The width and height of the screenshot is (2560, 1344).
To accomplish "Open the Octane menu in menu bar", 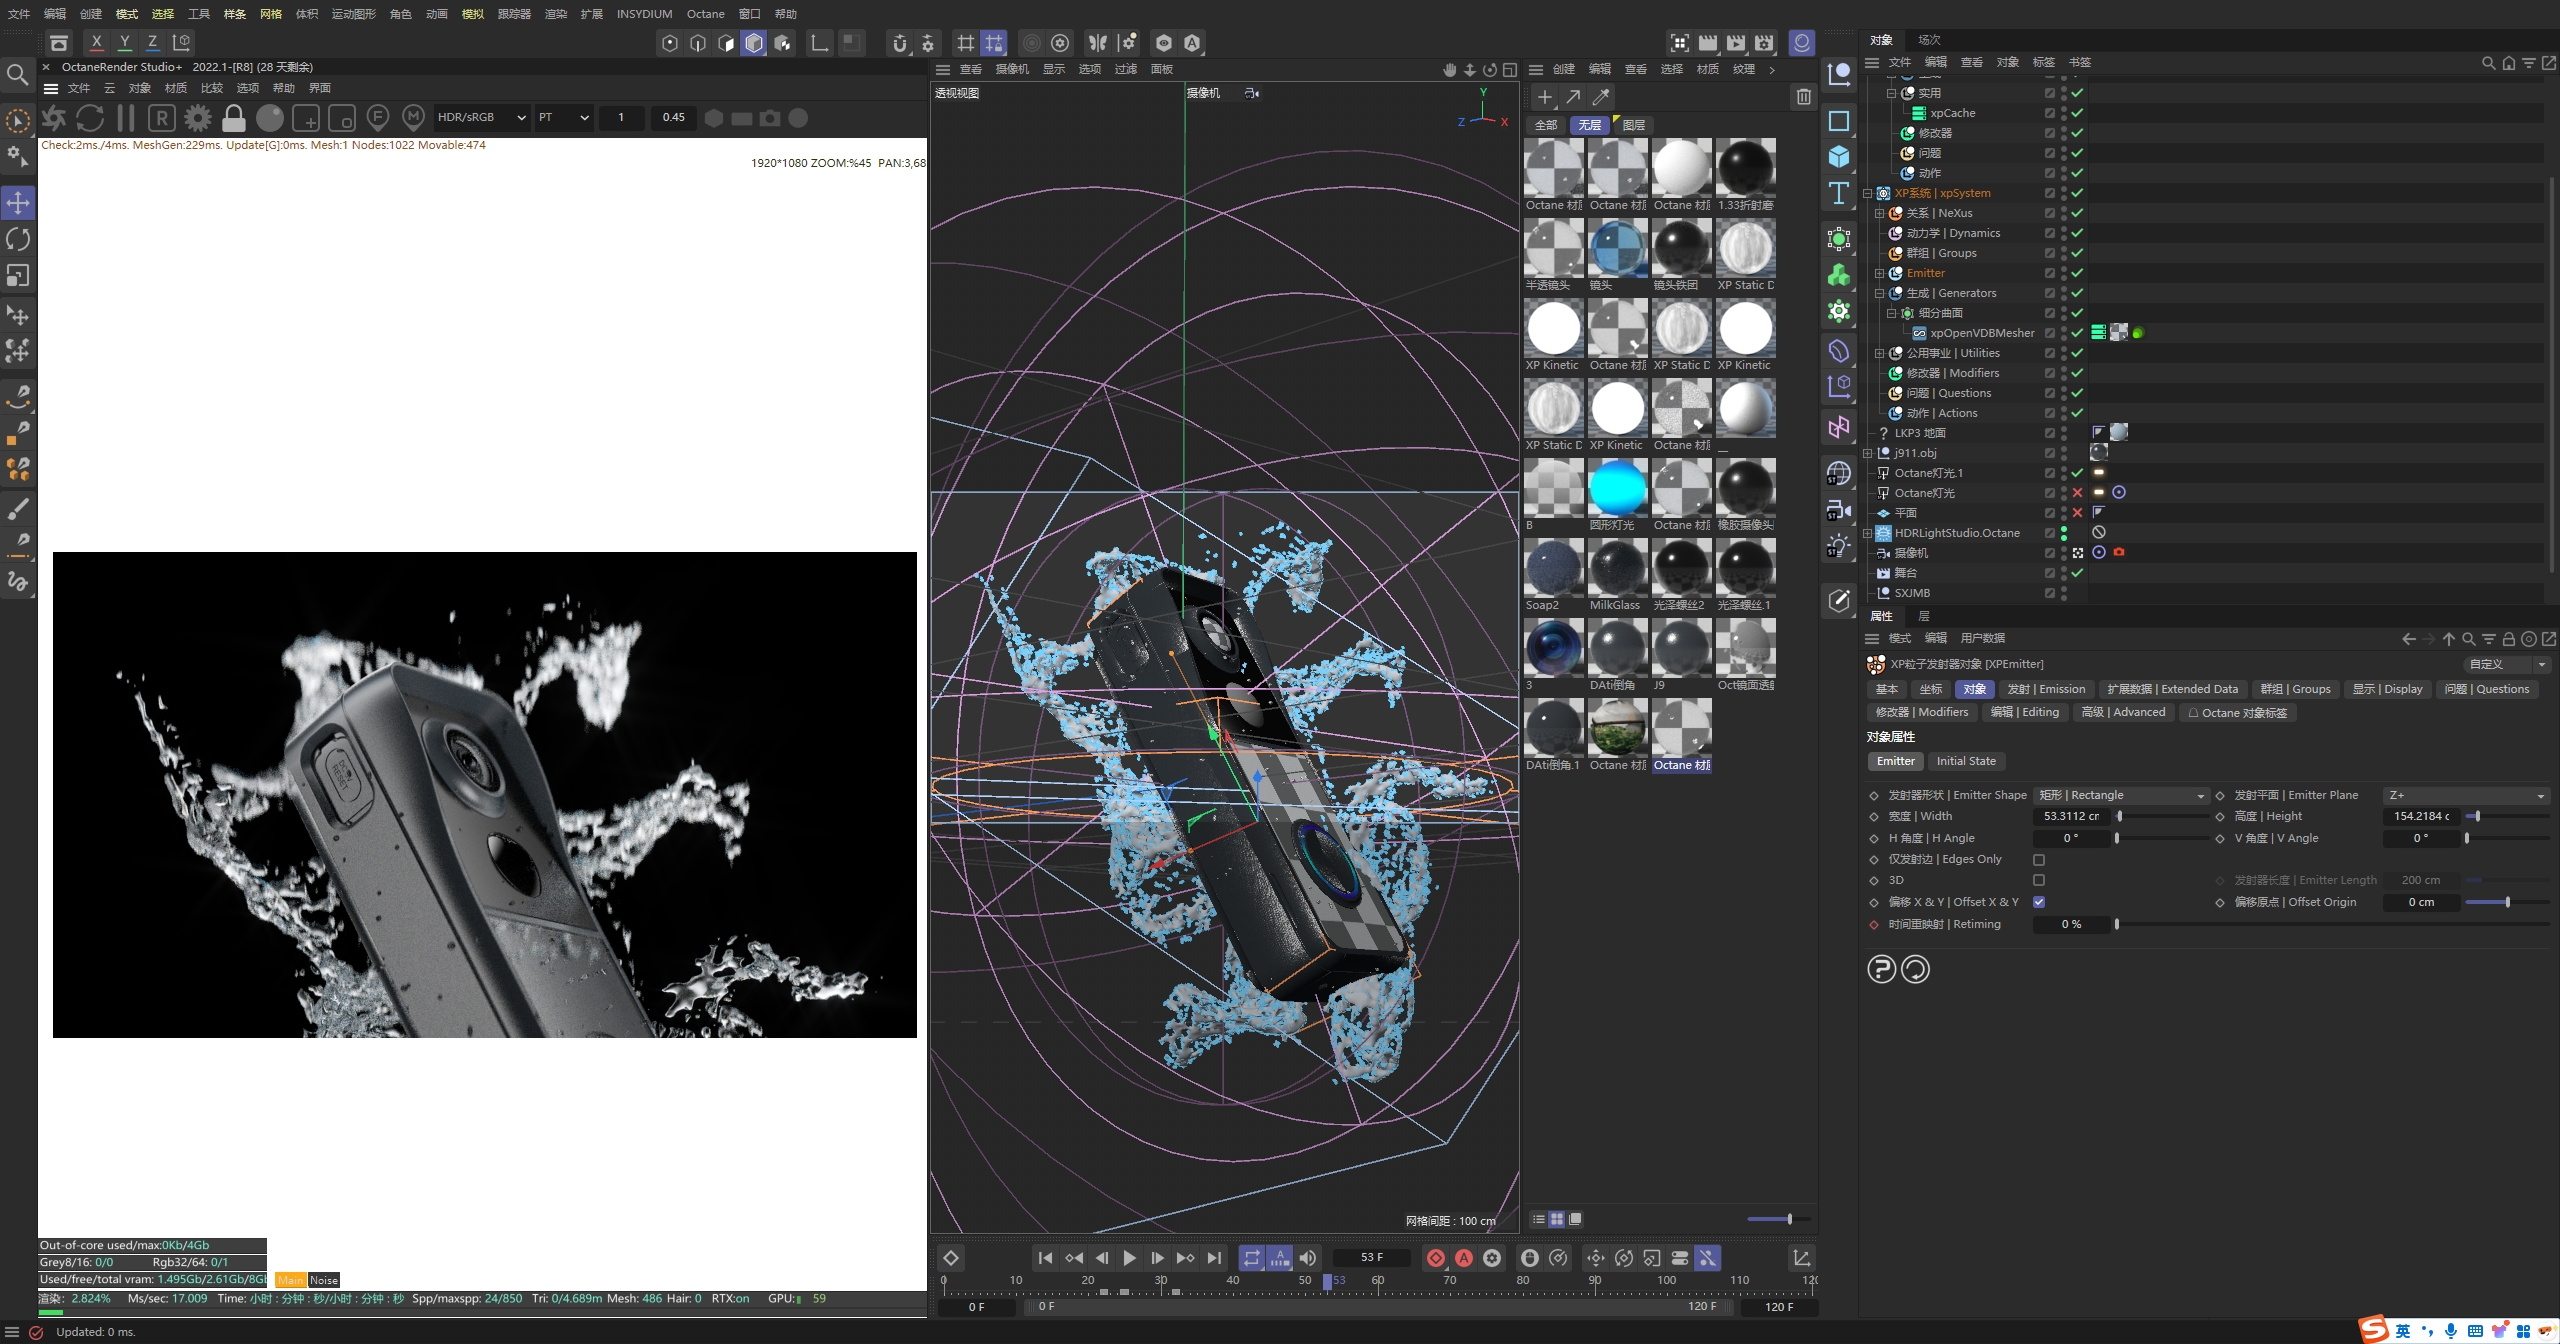I will click(705, 14).
